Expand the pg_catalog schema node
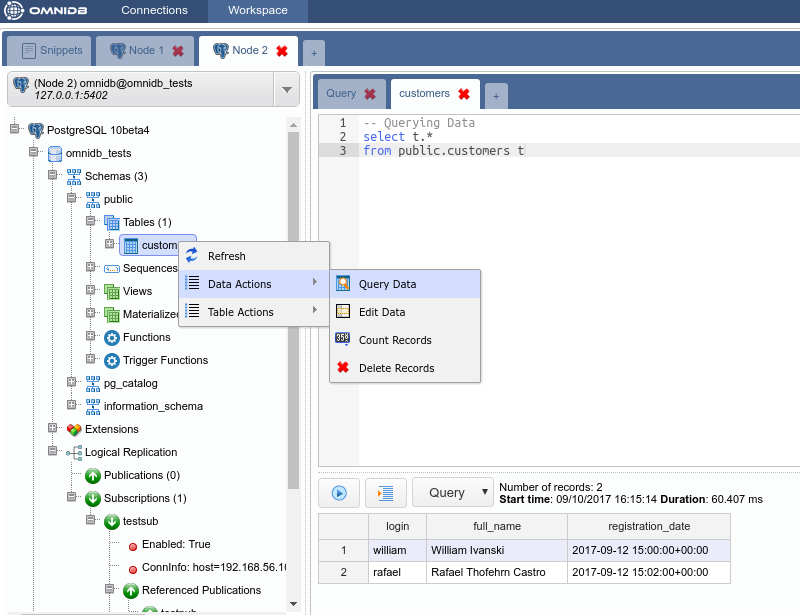Viewport: 800px width, 615px height. point(72,383)
